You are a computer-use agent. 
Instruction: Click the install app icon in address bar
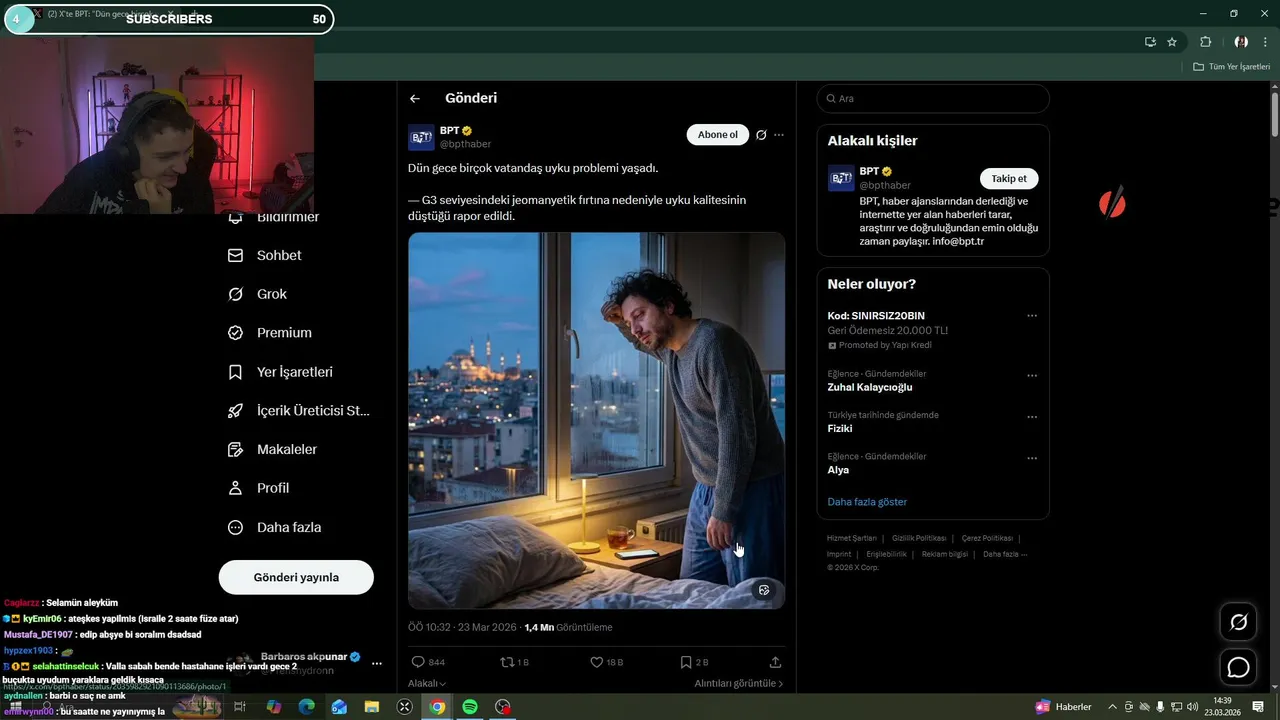(1150, 42)
